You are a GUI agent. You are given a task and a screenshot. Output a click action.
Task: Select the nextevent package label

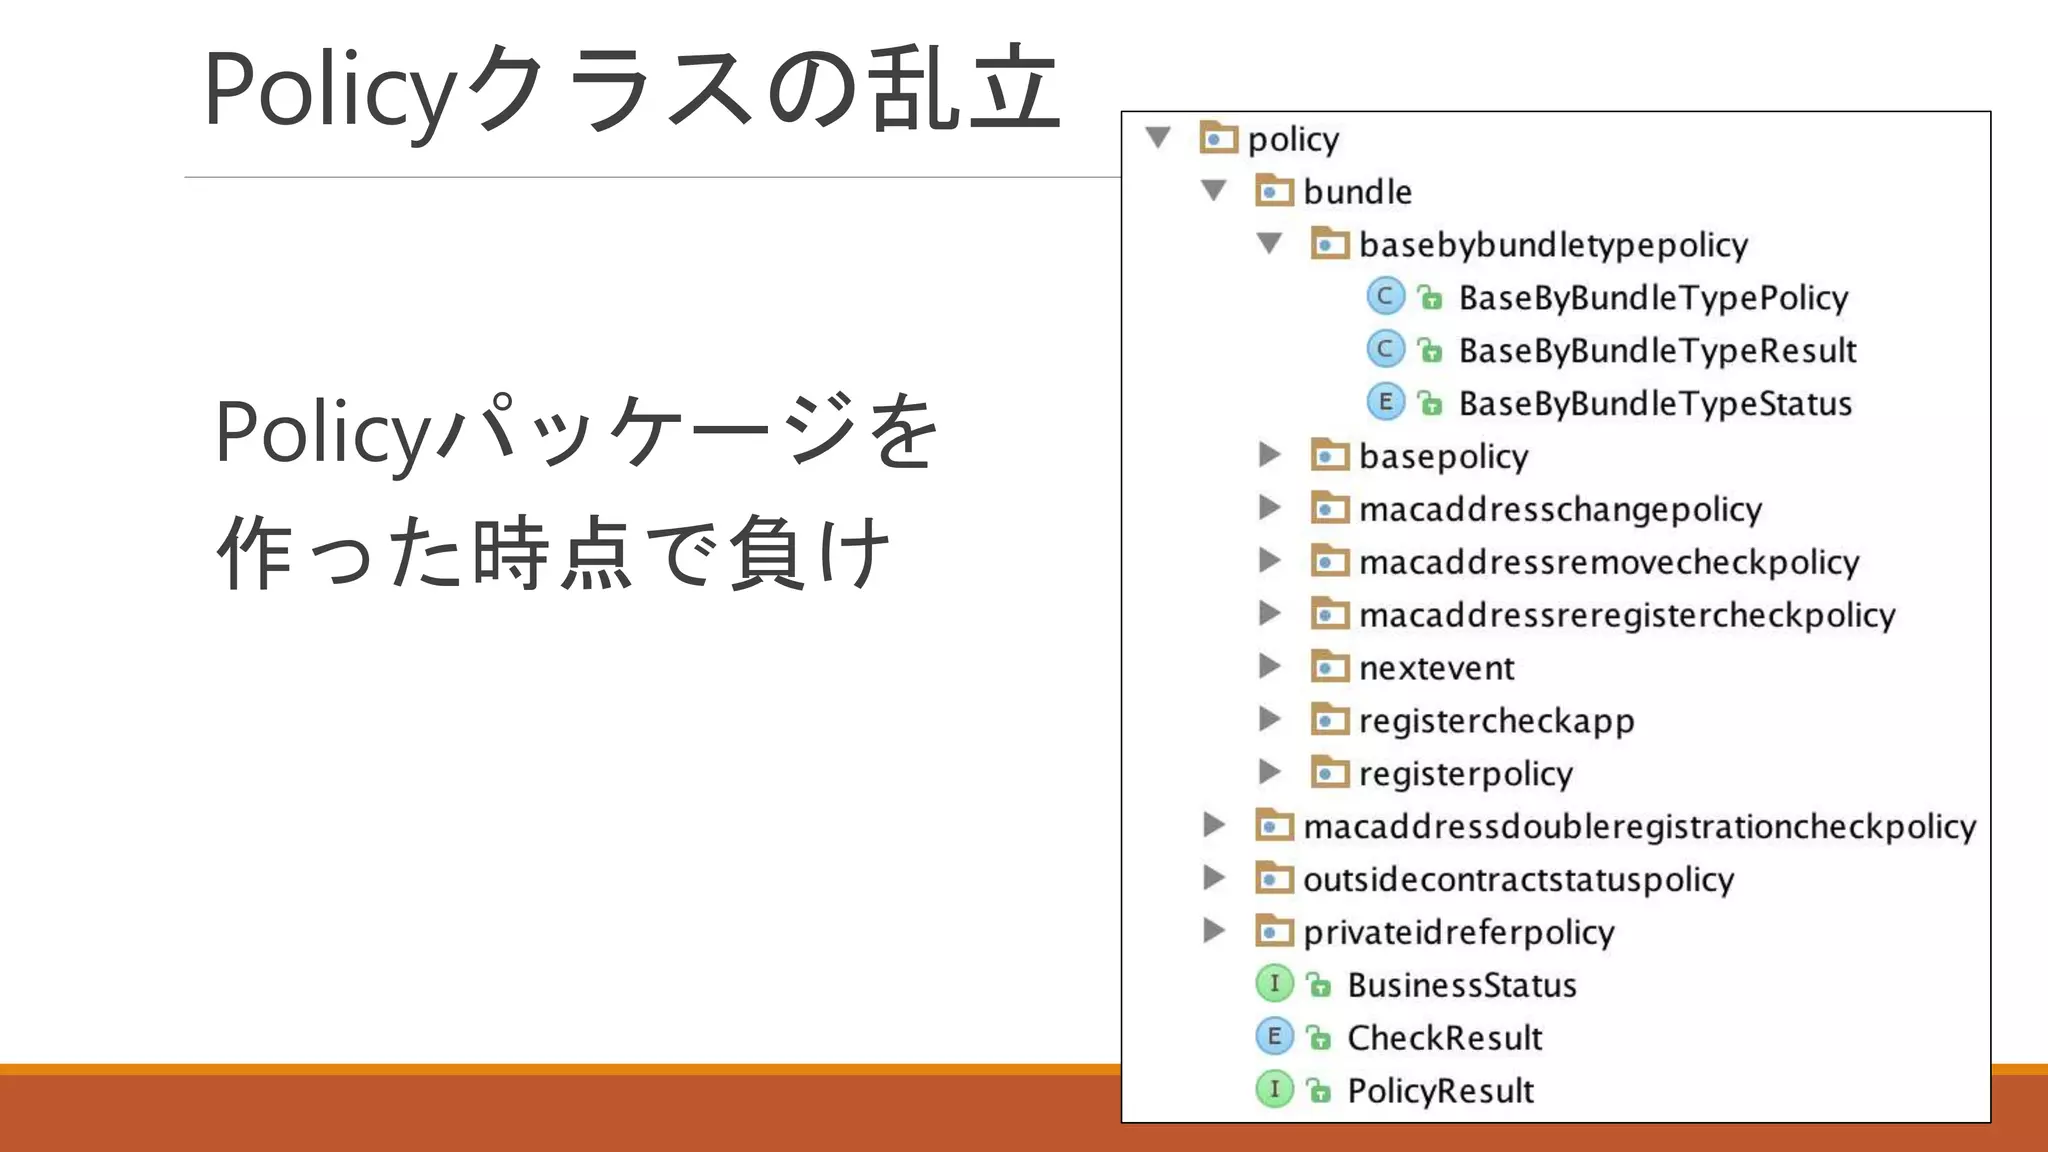[1437, 668]
